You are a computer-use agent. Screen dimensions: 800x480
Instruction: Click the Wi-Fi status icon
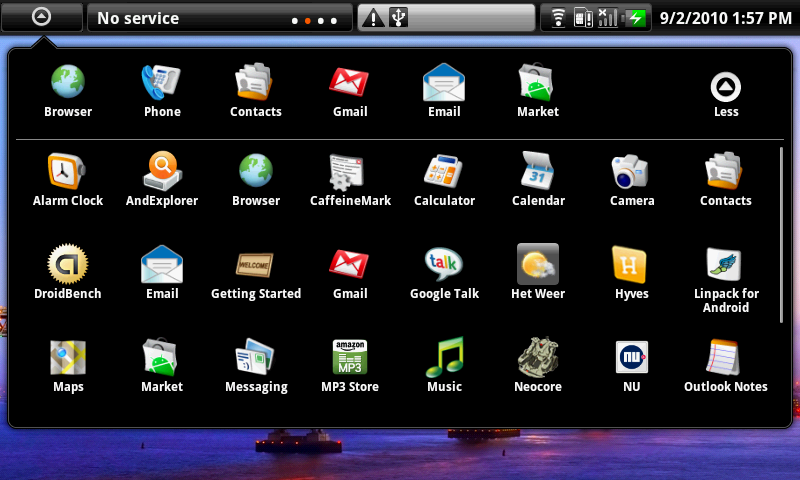[x=559, y=18]
